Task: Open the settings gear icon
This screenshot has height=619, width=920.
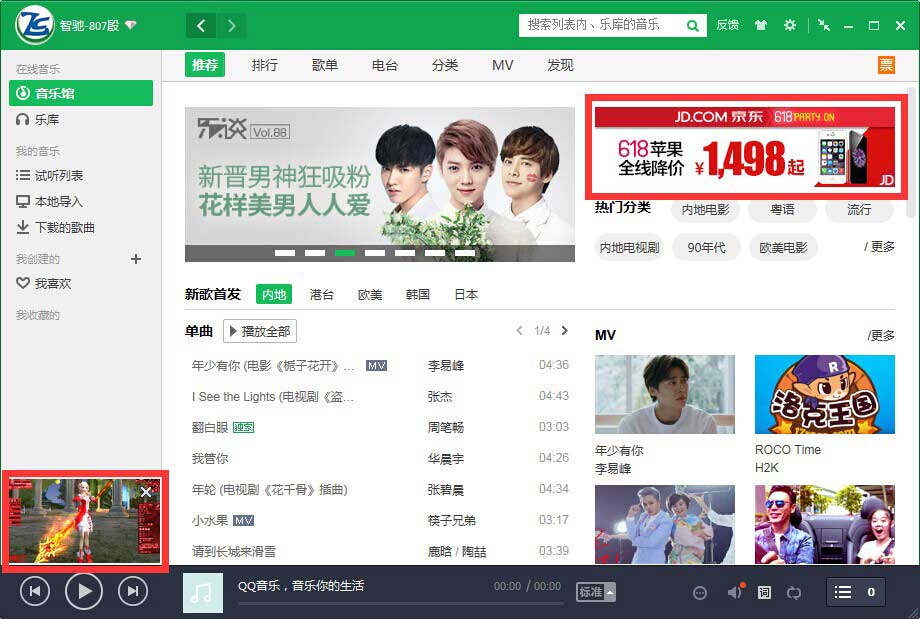Action: pyautogui.click(x=790, y=25)
